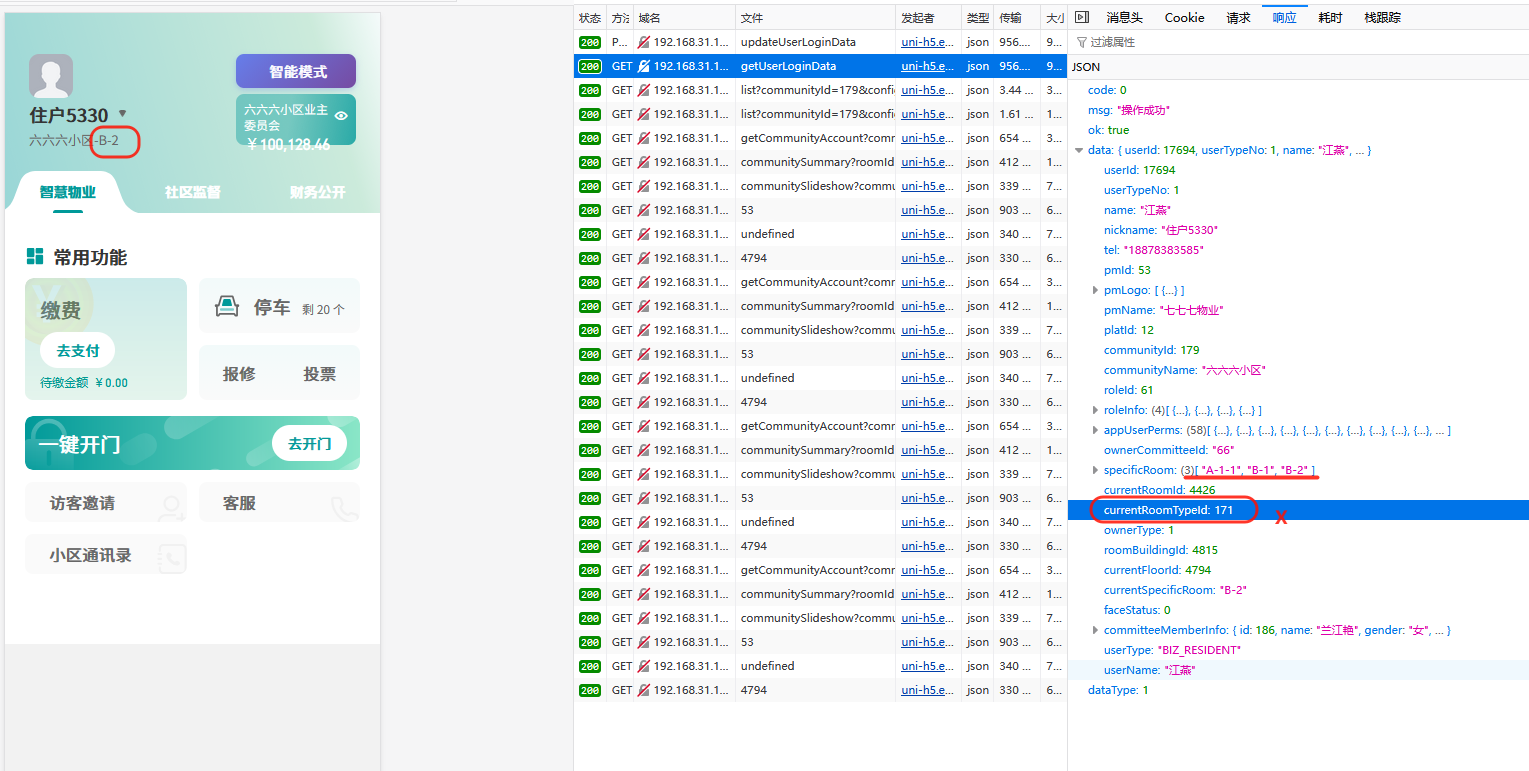Click the insecure lock icon on getUserLoginData row
The height and width of the screenshot is (771, 1529).
click(643, 66)
